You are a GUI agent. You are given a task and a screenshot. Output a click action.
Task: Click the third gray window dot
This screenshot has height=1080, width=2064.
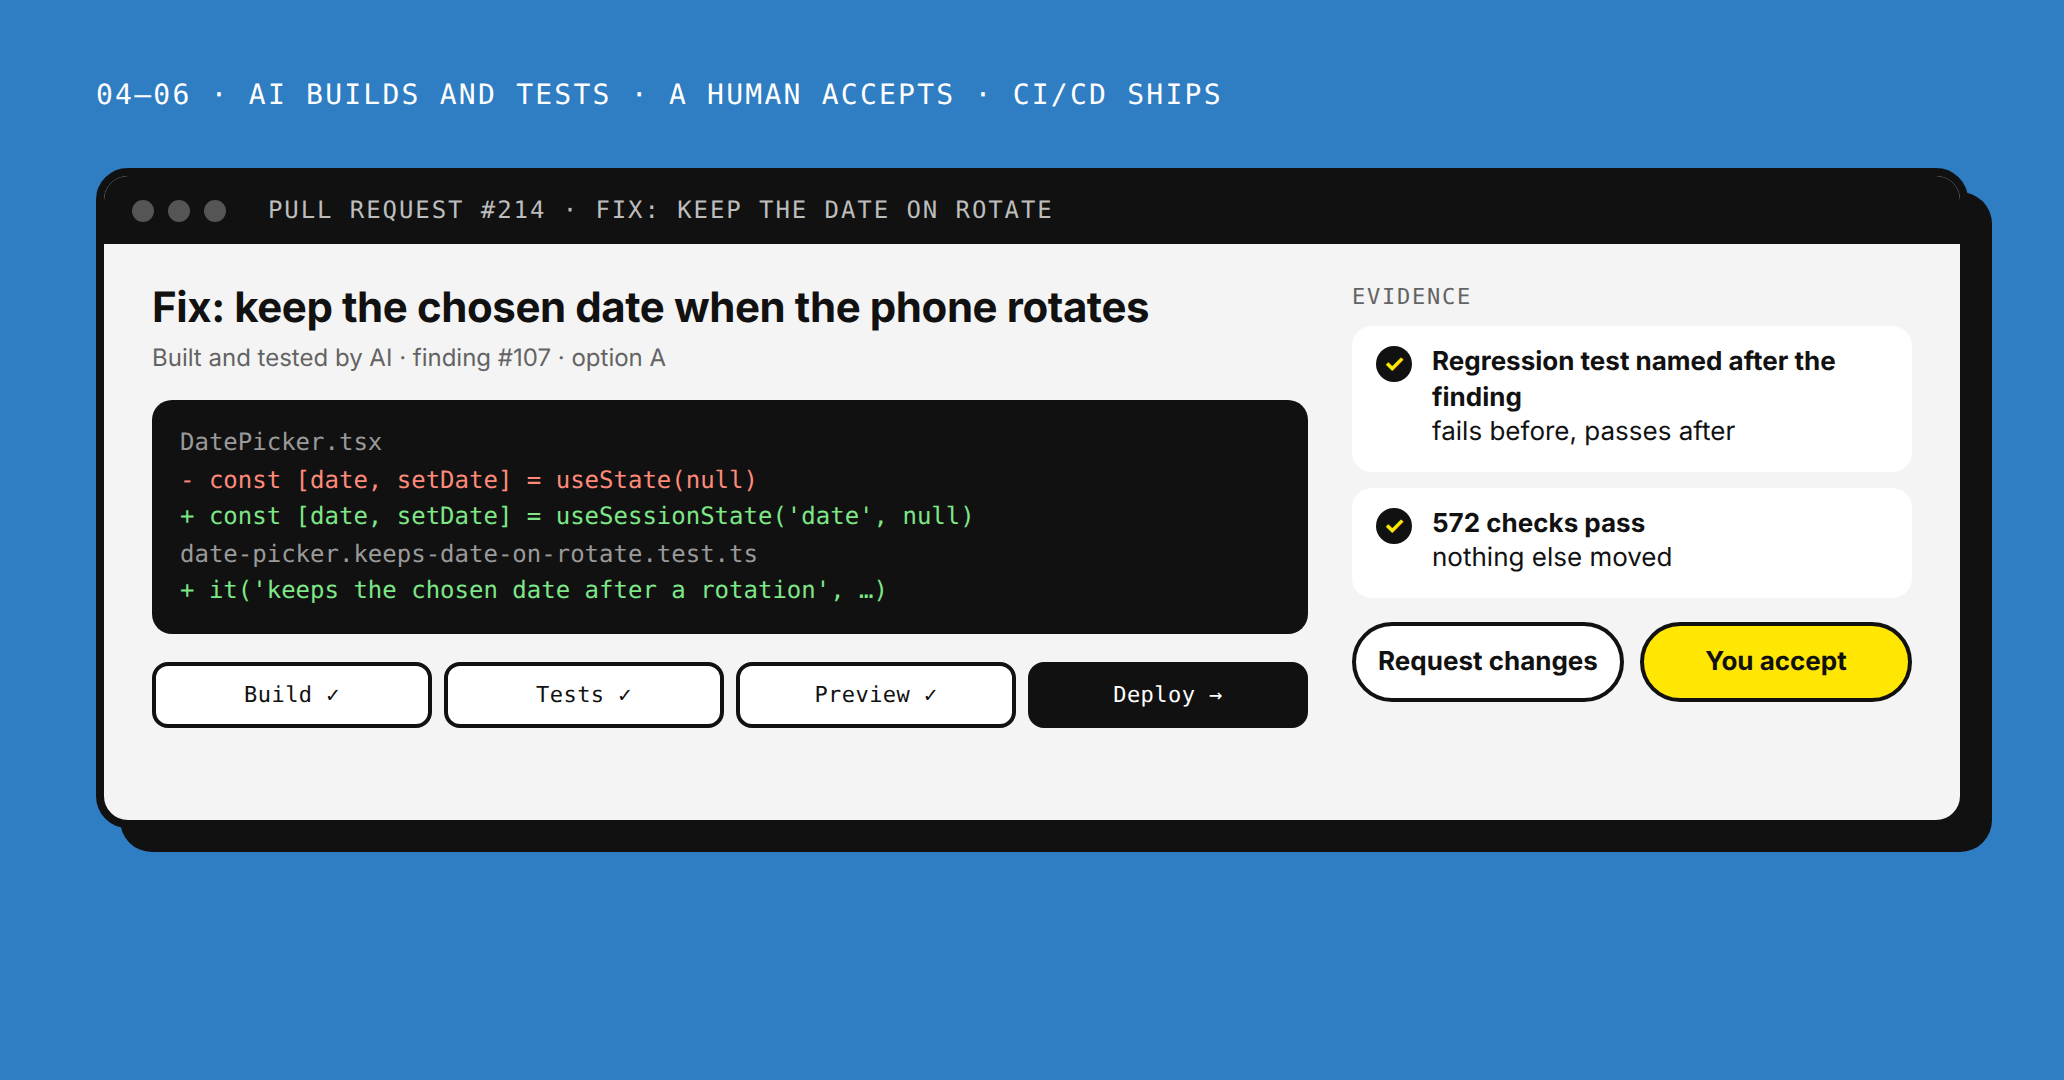pos(215,210)
